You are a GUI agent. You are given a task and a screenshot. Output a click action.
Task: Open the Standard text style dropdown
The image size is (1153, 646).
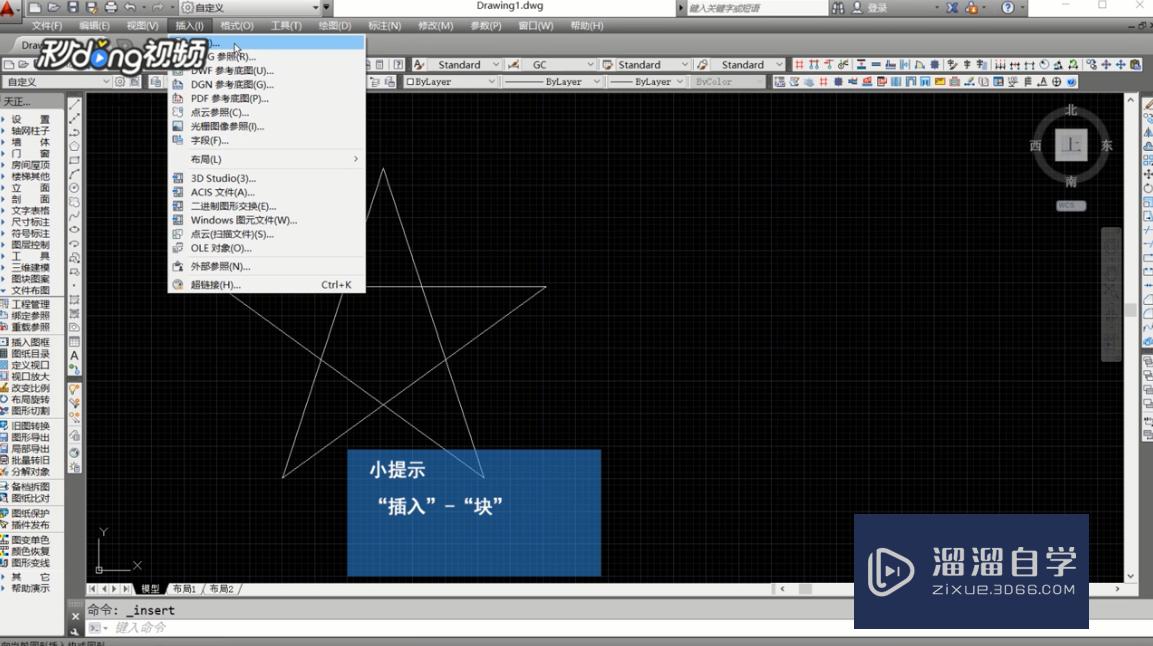(x=496, y=65)
